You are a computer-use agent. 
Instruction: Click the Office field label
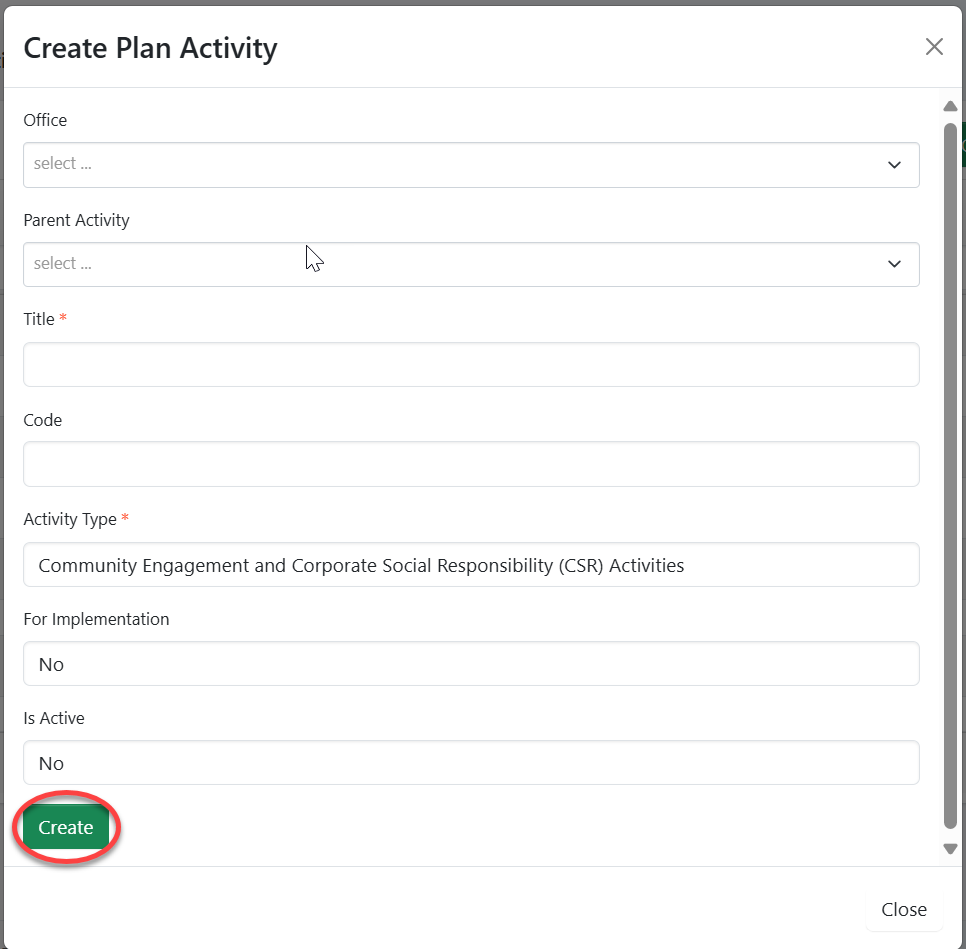point(45,120)
